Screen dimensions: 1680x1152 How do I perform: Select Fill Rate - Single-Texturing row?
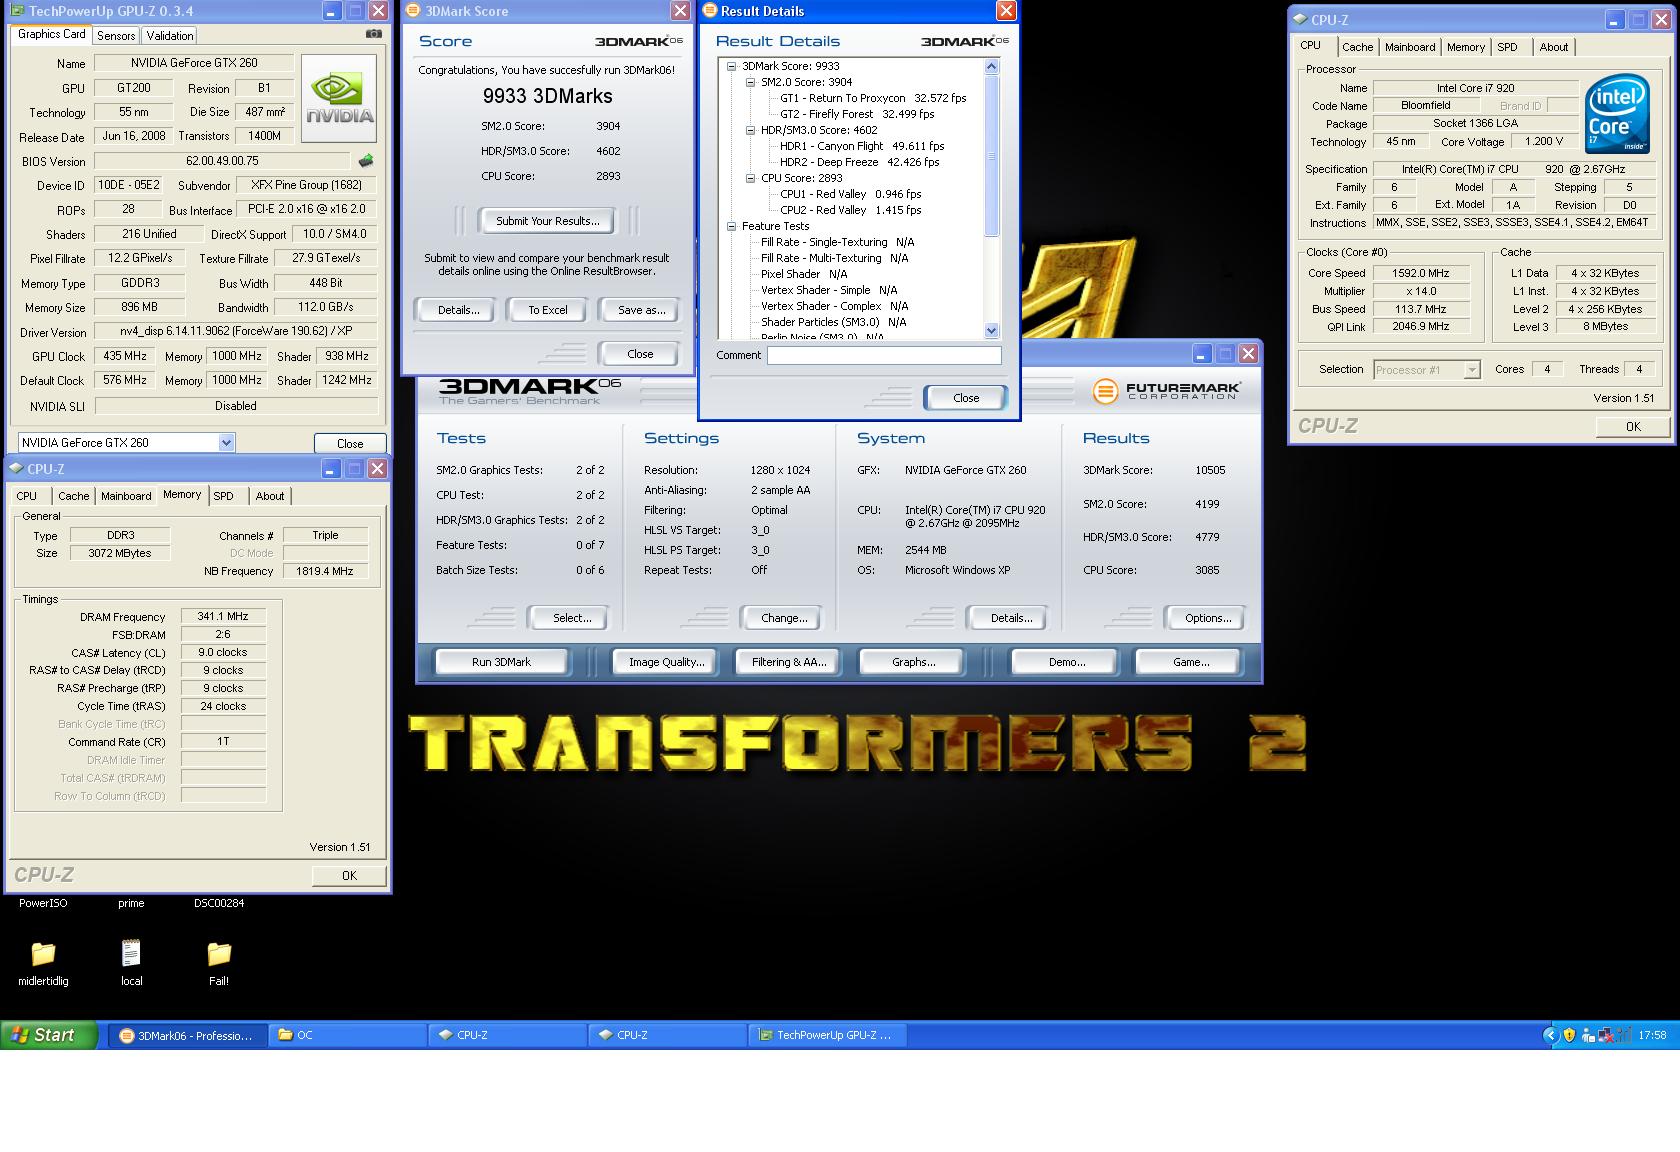point(837,242)
